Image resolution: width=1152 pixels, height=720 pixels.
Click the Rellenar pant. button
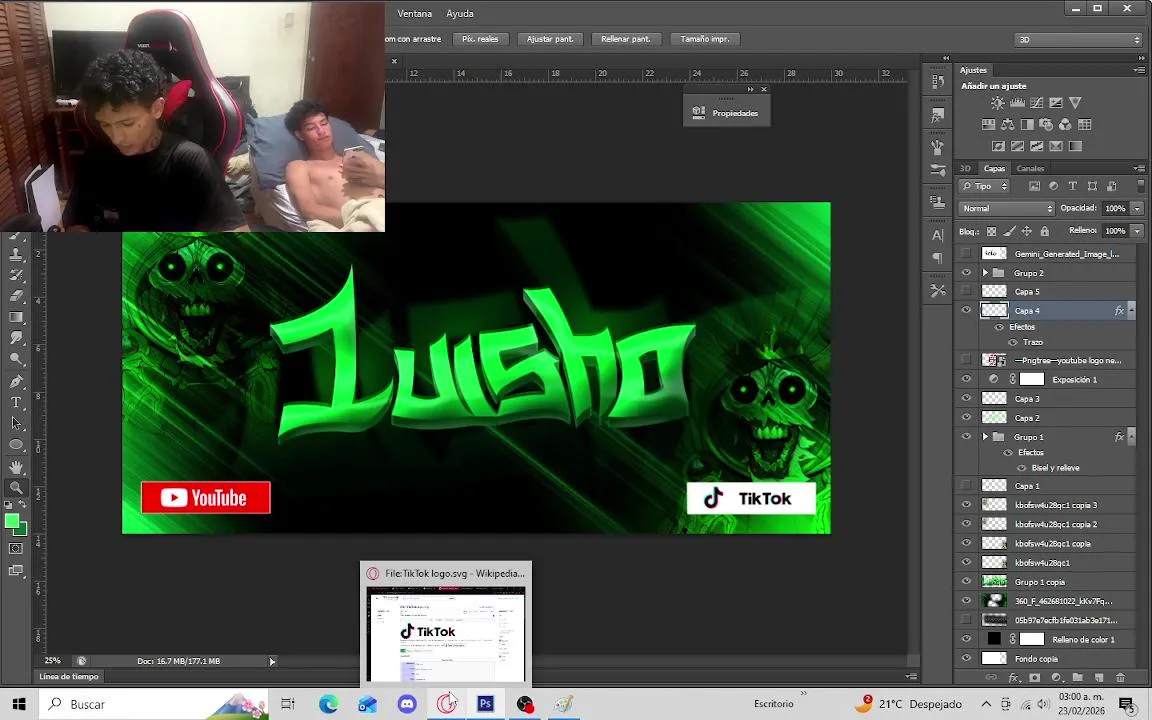point(626,39)
